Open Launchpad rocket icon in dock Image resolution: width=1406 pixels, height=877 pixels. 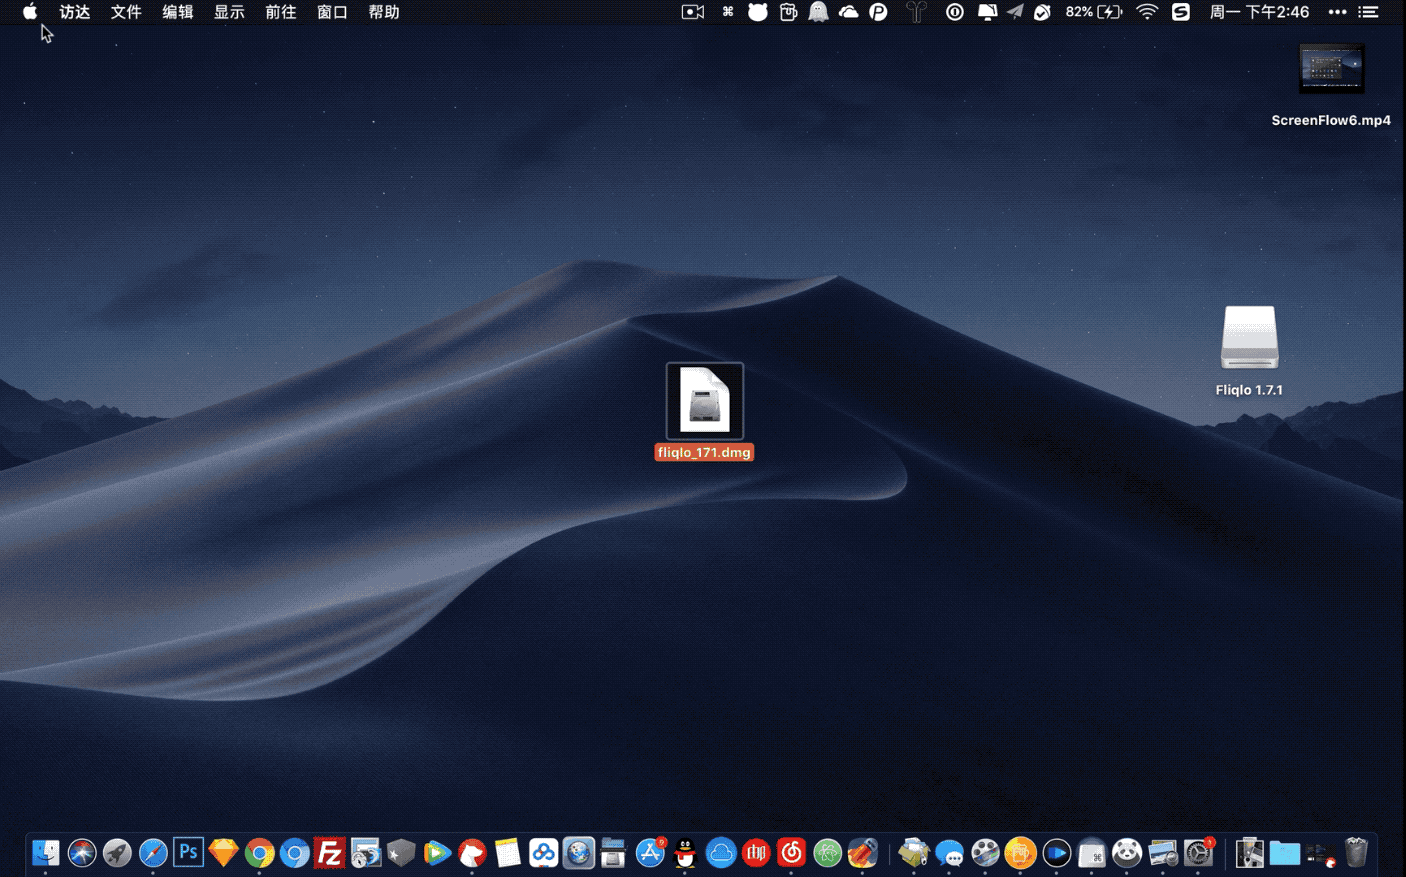click(x=117, y=853)
